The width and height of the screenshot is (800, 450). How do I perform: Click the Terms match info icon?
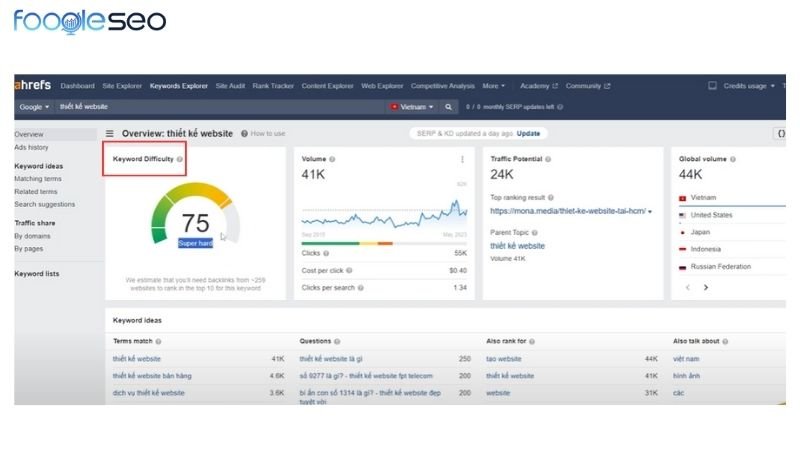coord(158,342)
